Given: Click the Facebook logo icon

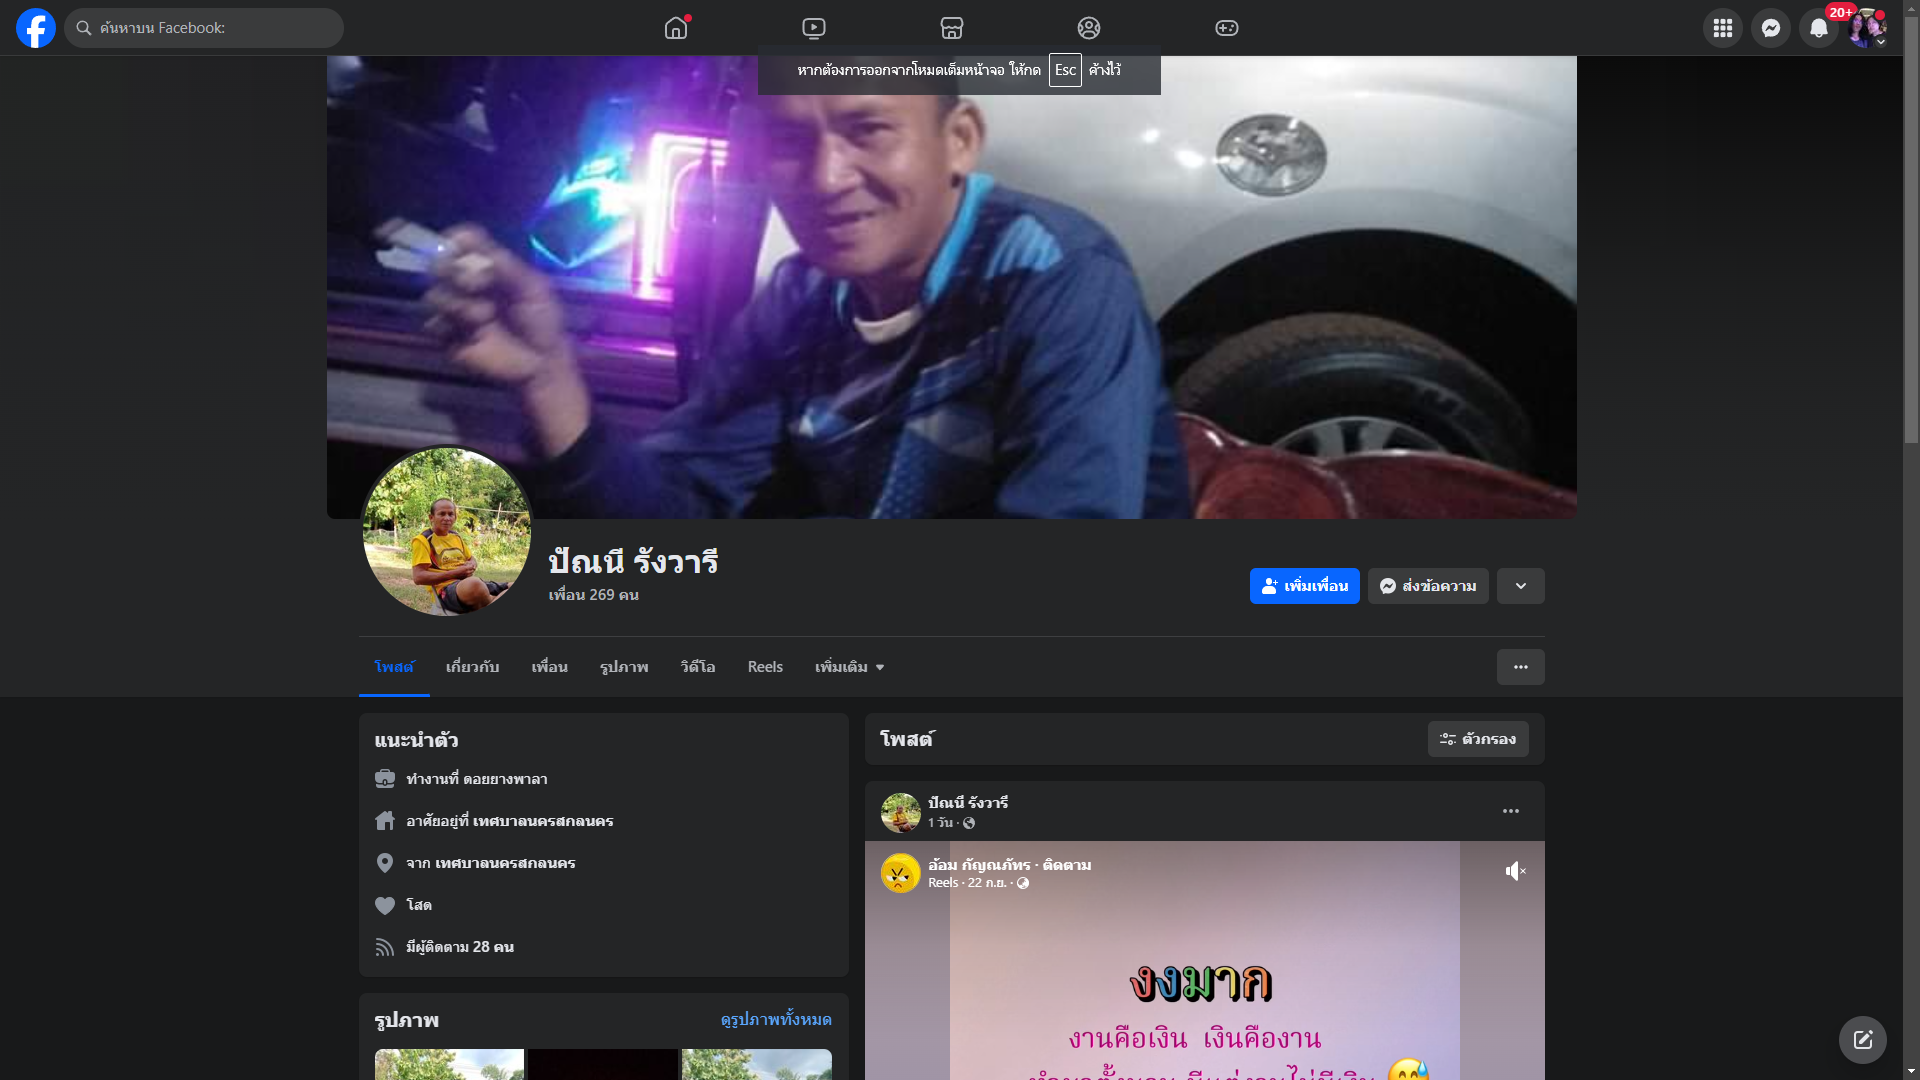Looking at the screenshot, I should [x=36, y=28].
